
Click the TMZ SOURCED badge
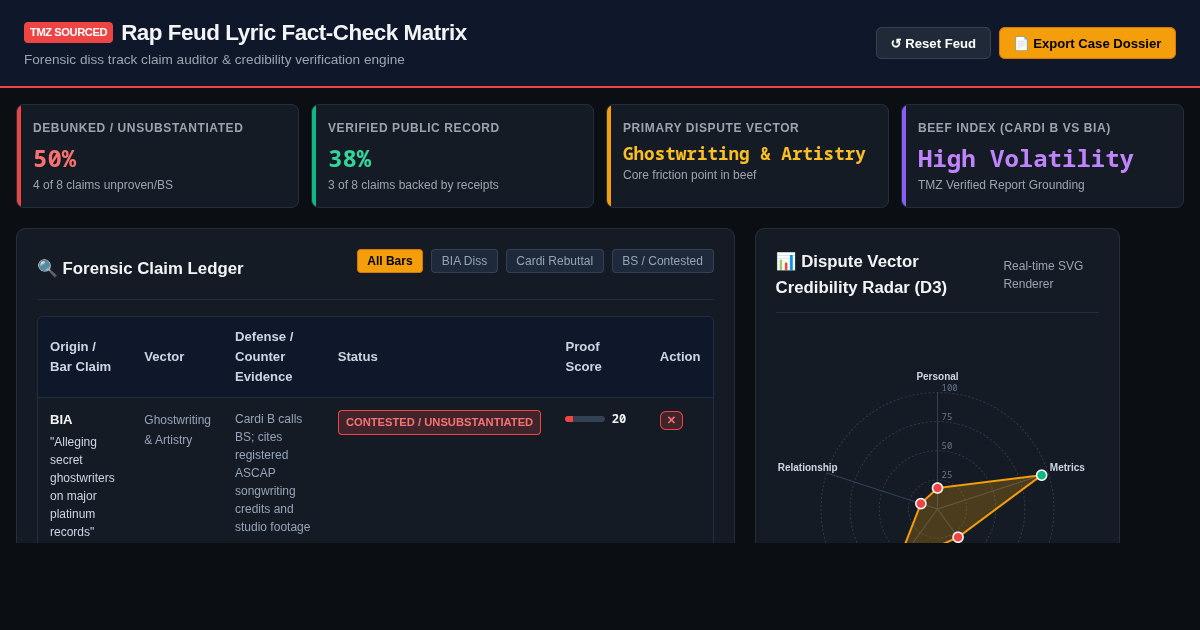pyautogui.click(x=68, y=32)
